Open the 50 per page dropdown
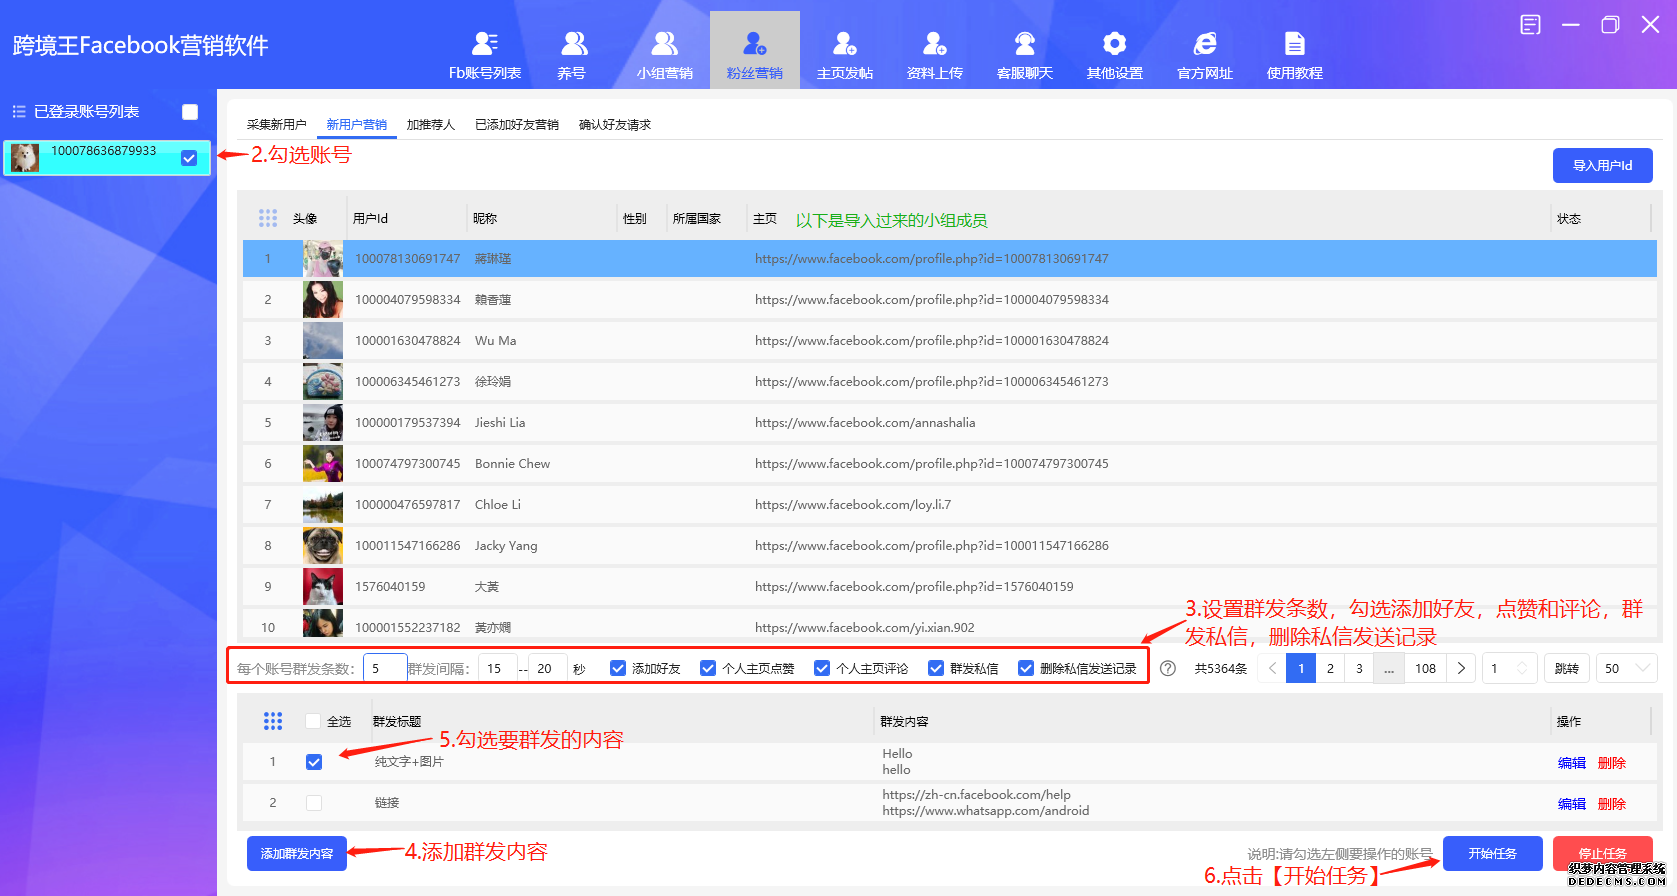Viewport: 1677px width, 896px height. click(x=1627, y=668)
